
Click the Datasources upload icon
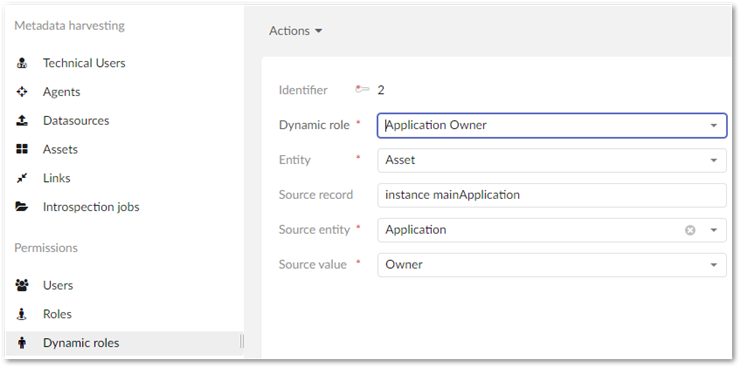click(22, 121)
